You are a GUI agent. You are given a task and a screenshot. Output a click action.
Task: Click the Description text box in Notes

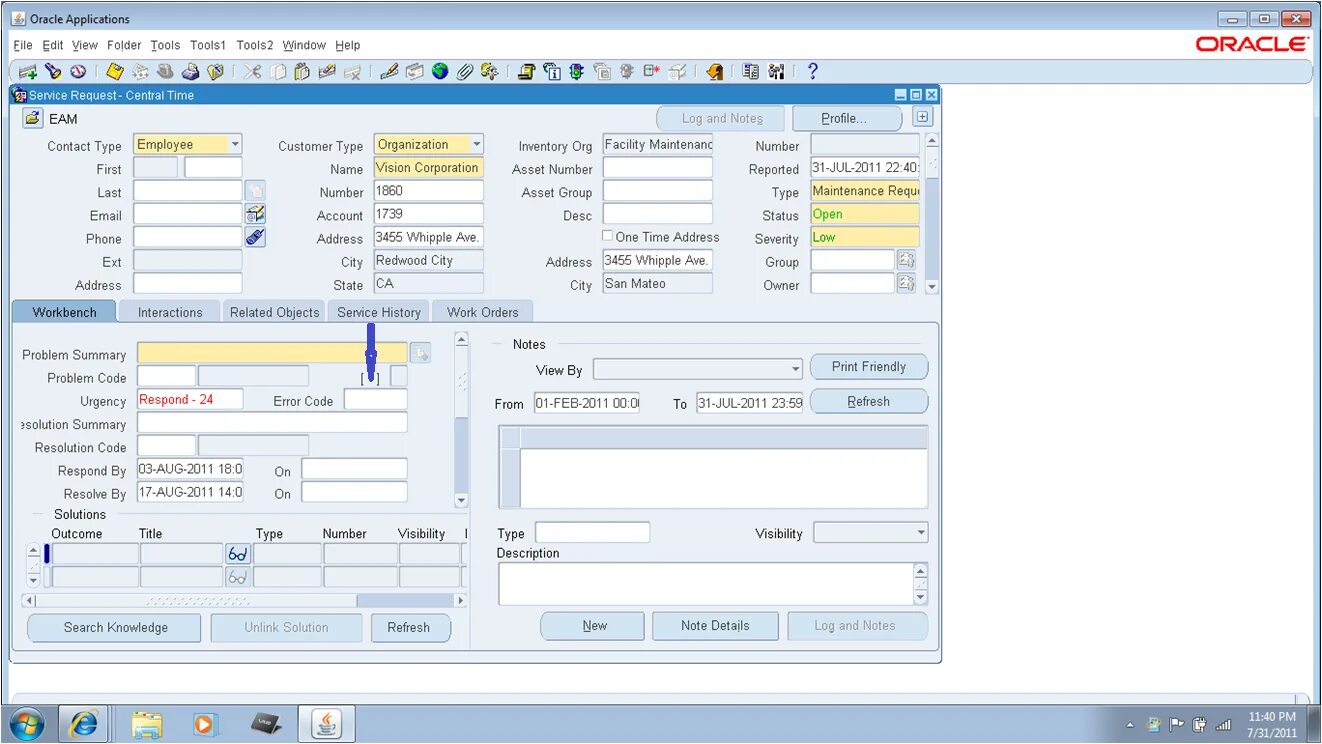pyautogui.click(x=707, y=584)
